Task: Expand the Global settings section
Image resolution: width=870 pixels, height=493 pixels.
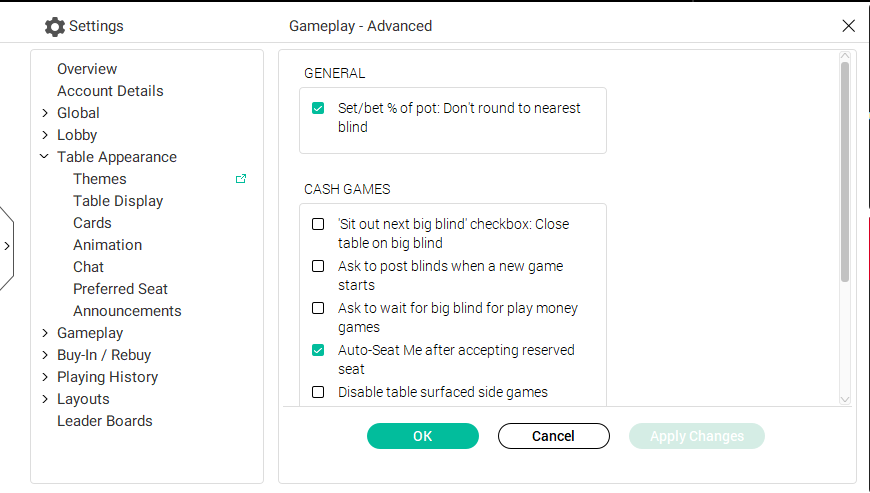Action: click(45, 113)
